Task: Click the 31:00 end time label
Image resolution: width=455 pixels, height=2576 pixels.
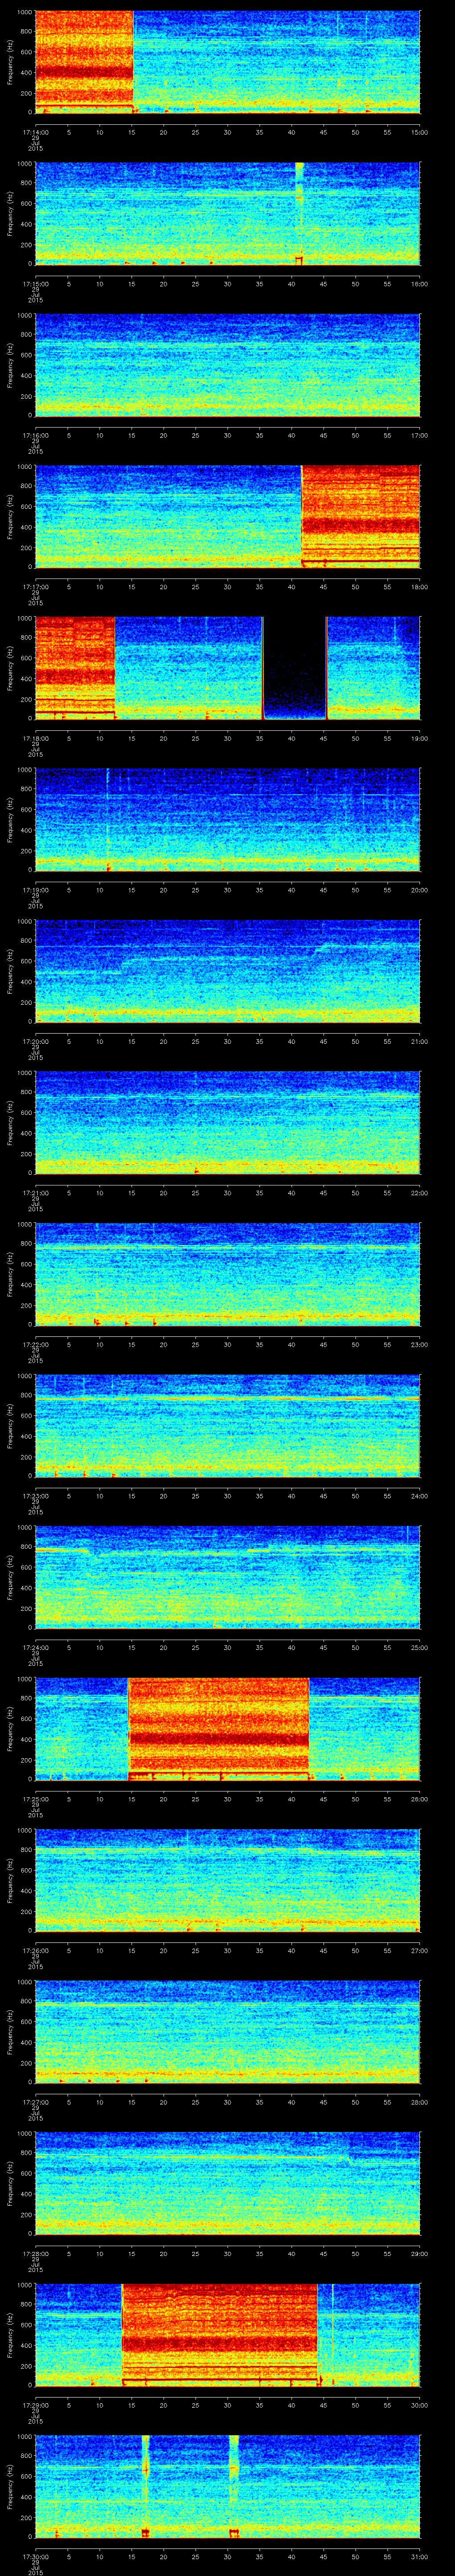Action: [419, 2556]
